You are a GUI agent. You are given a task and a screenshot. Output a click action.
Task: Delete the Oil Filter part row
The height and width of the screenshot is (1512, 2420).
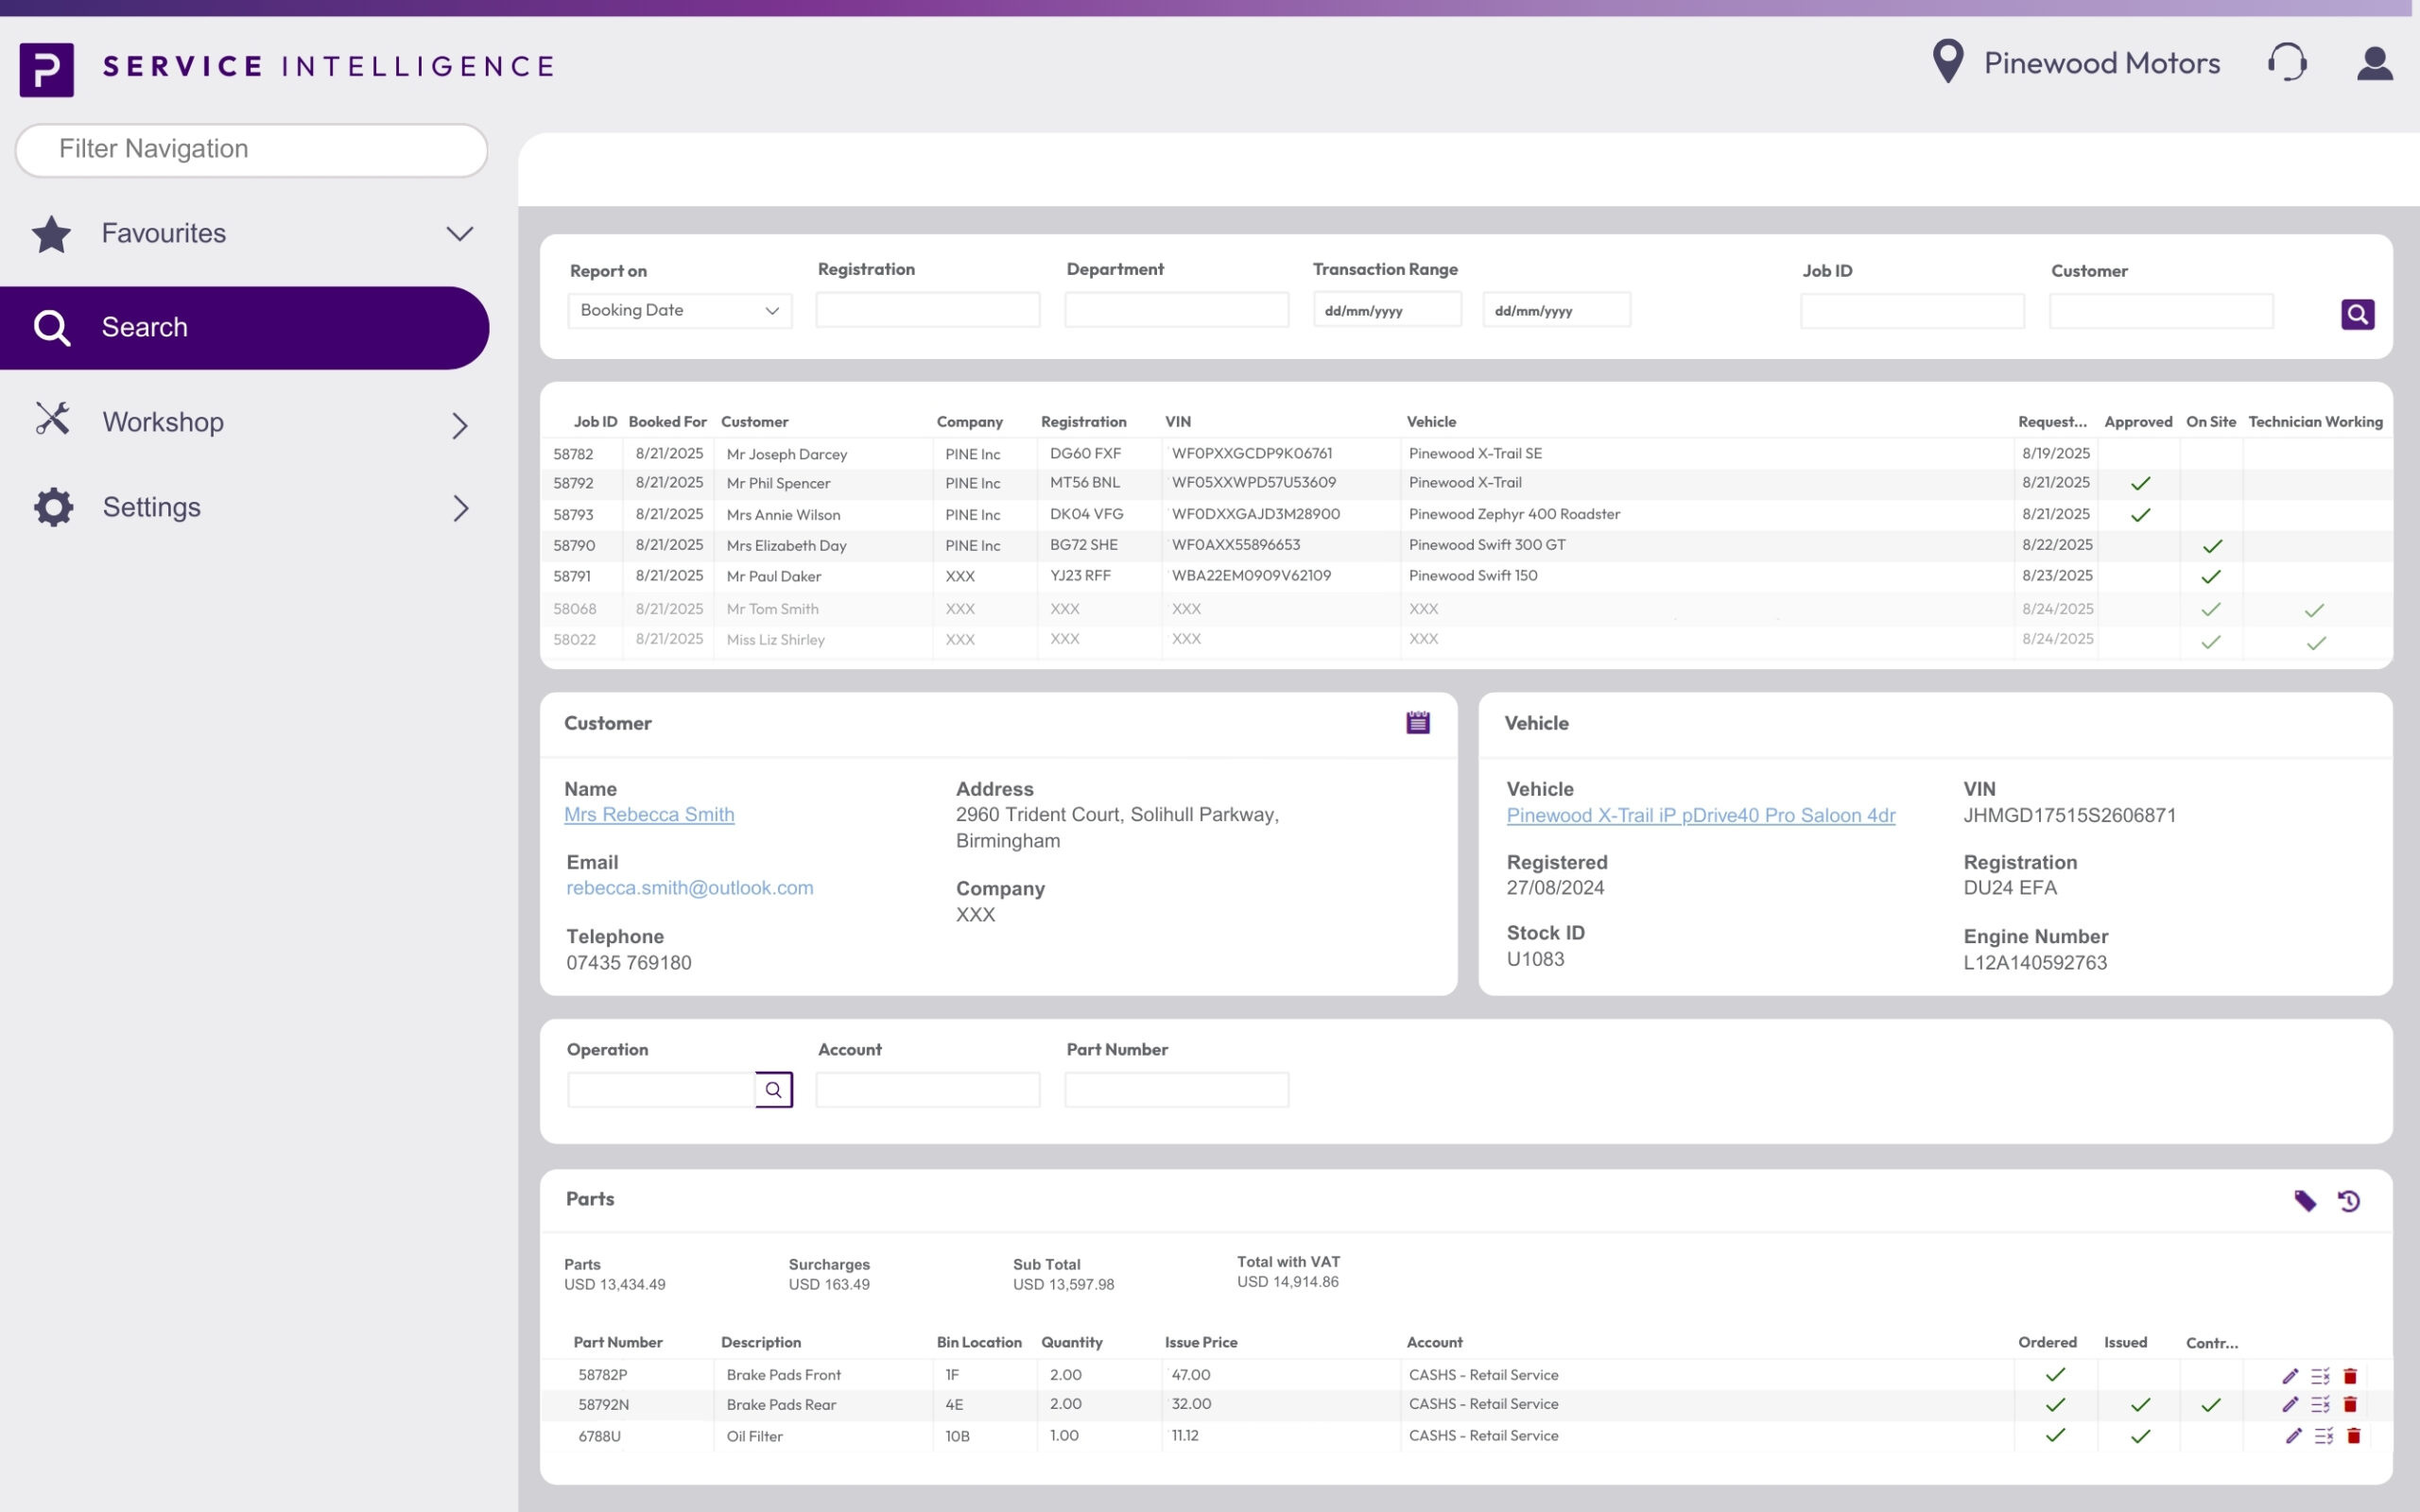[x=2353, y=1435]
